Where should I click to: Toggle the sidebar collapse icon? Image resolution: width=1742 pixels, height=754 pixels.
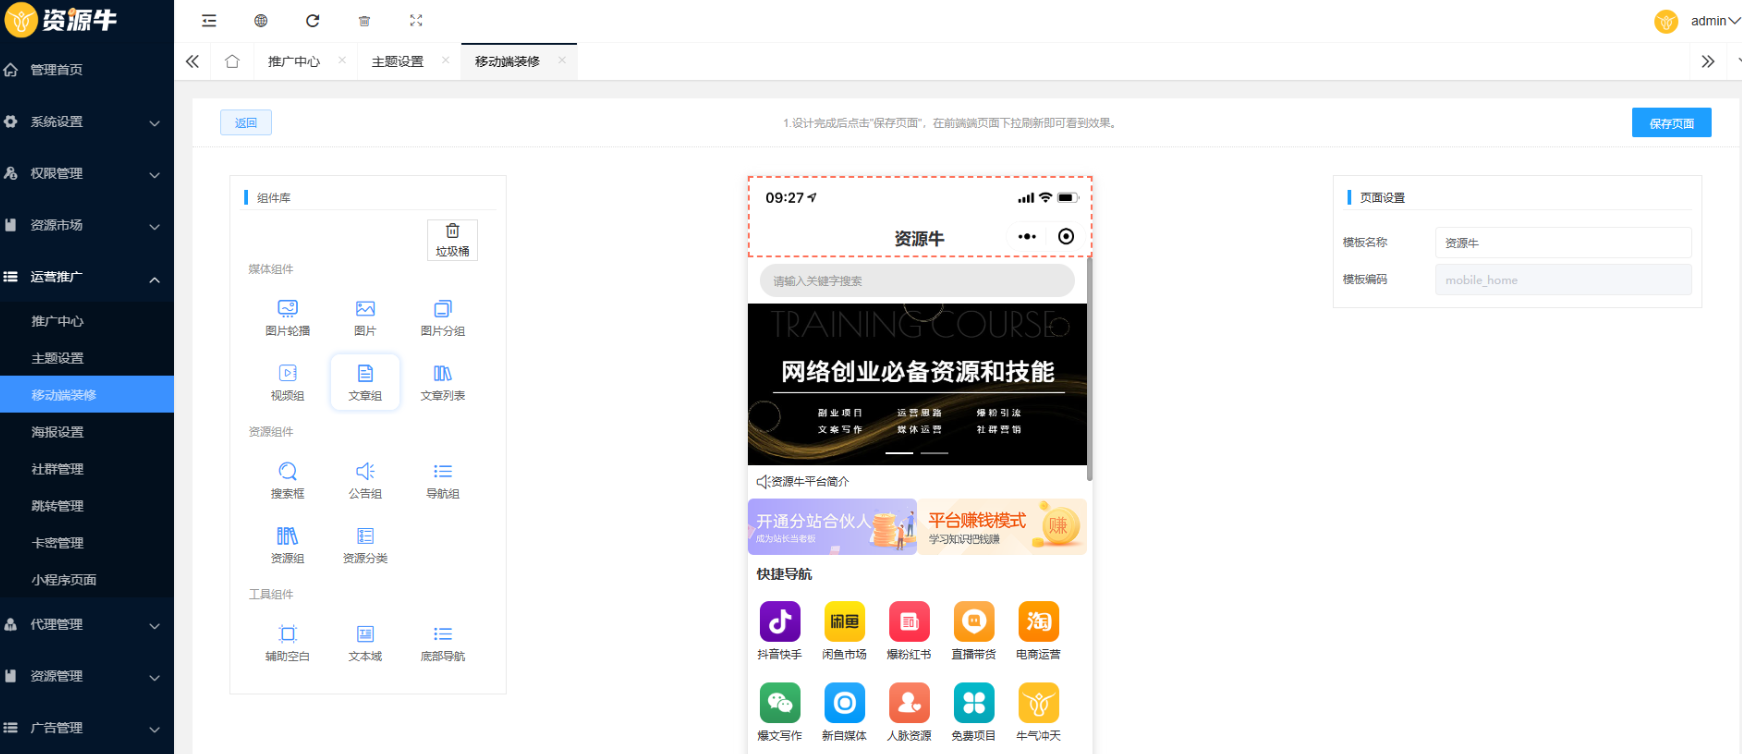[209, 21]
